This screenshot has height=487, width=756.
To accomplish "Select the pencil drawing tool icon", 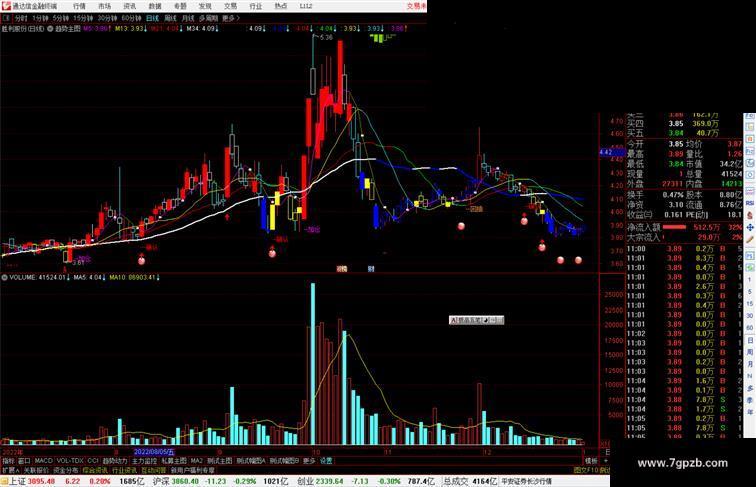I will click(x=750, y=240).
